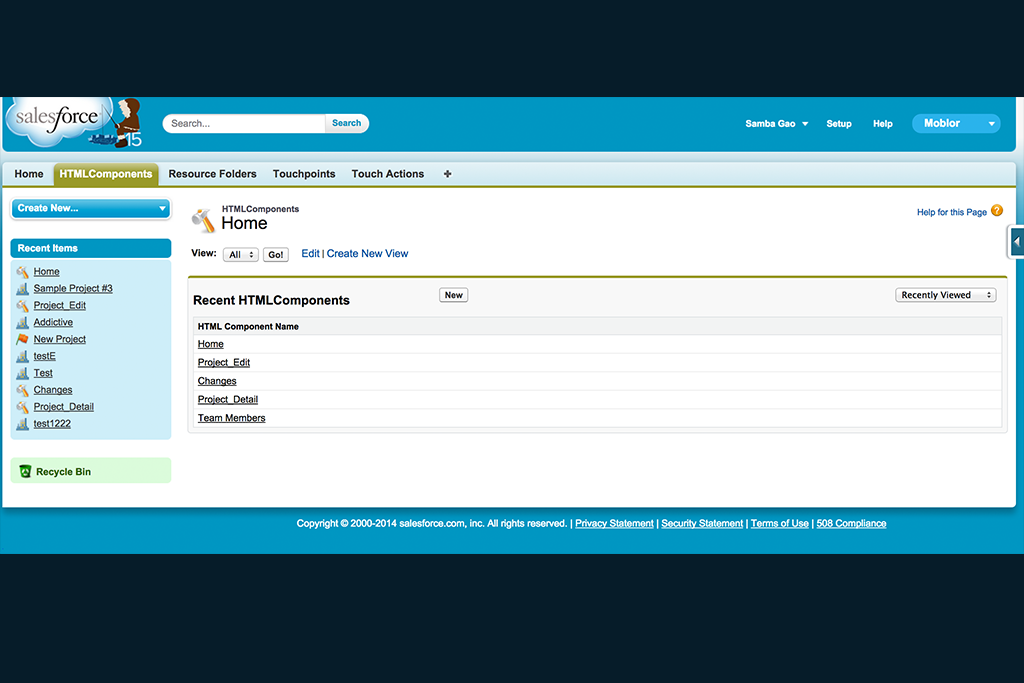Click the orange flag icon next to New Project
Screen dimensions: 1024x683
(x=22, y=339)
